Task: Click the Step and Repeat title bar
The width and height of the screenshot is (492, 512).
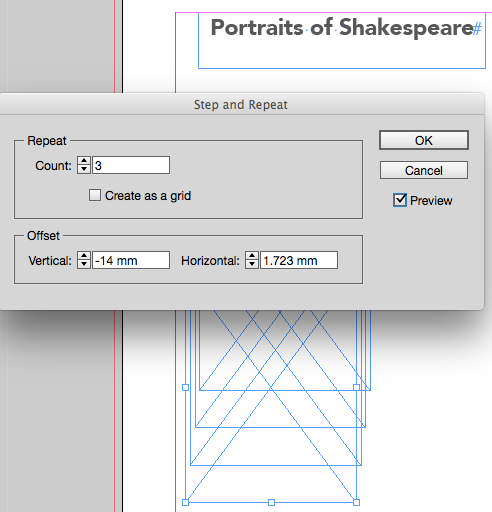Action: click(241, 104)
